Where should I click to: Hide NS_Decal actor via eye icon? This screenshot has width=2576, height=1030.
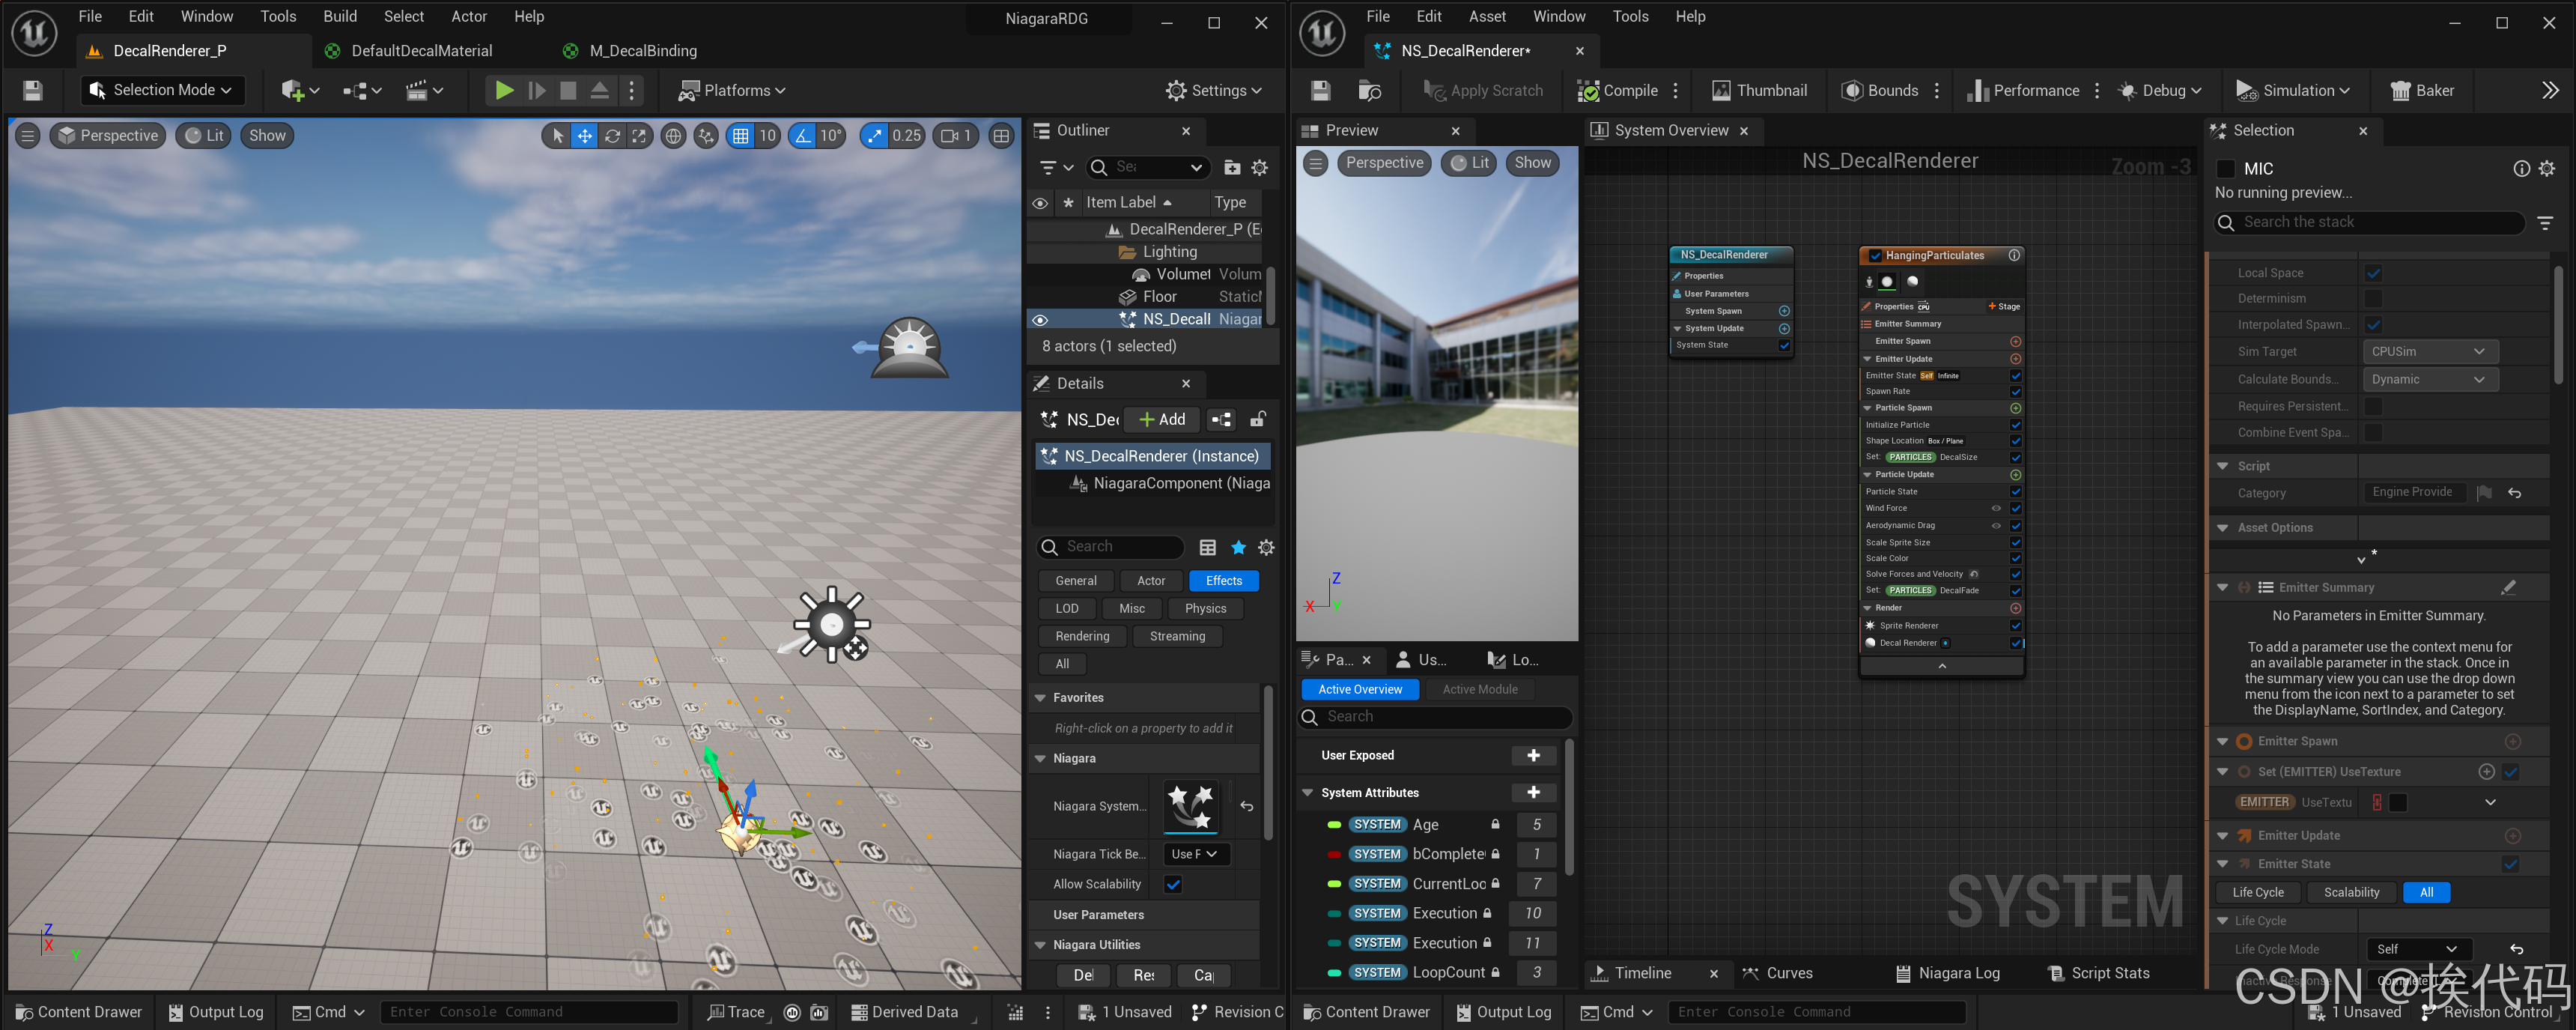click(x=1040, y=320)
